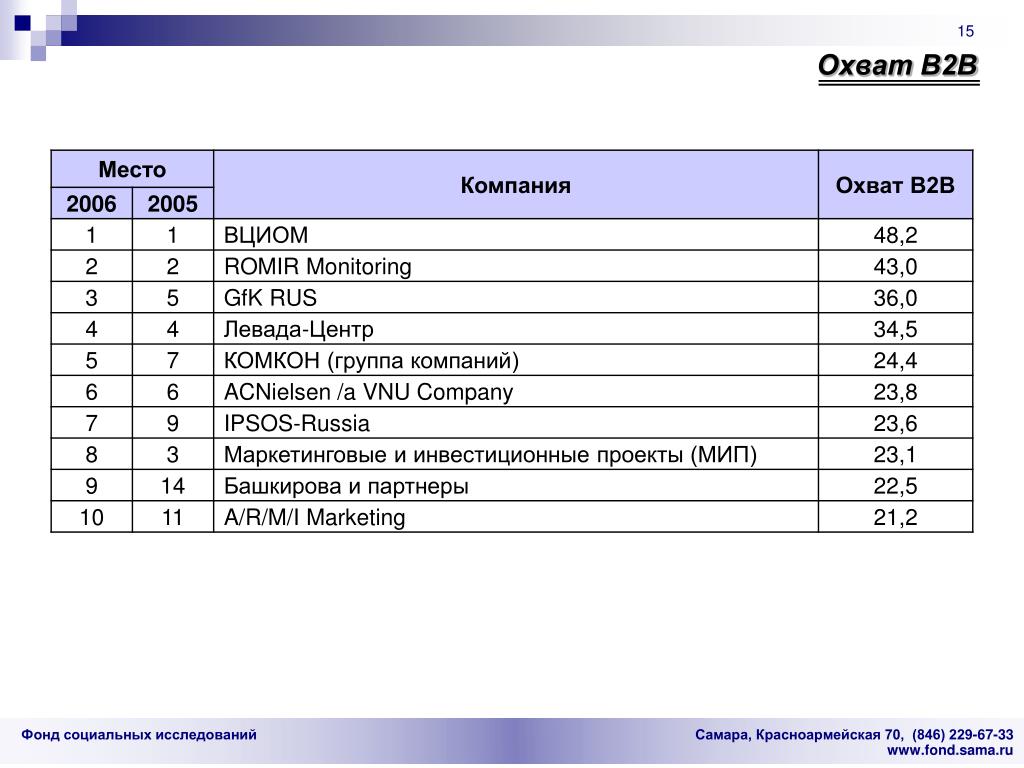
Task: Click 2005 rank 5 in GfK RUS row
Action: tap(172, 298)
